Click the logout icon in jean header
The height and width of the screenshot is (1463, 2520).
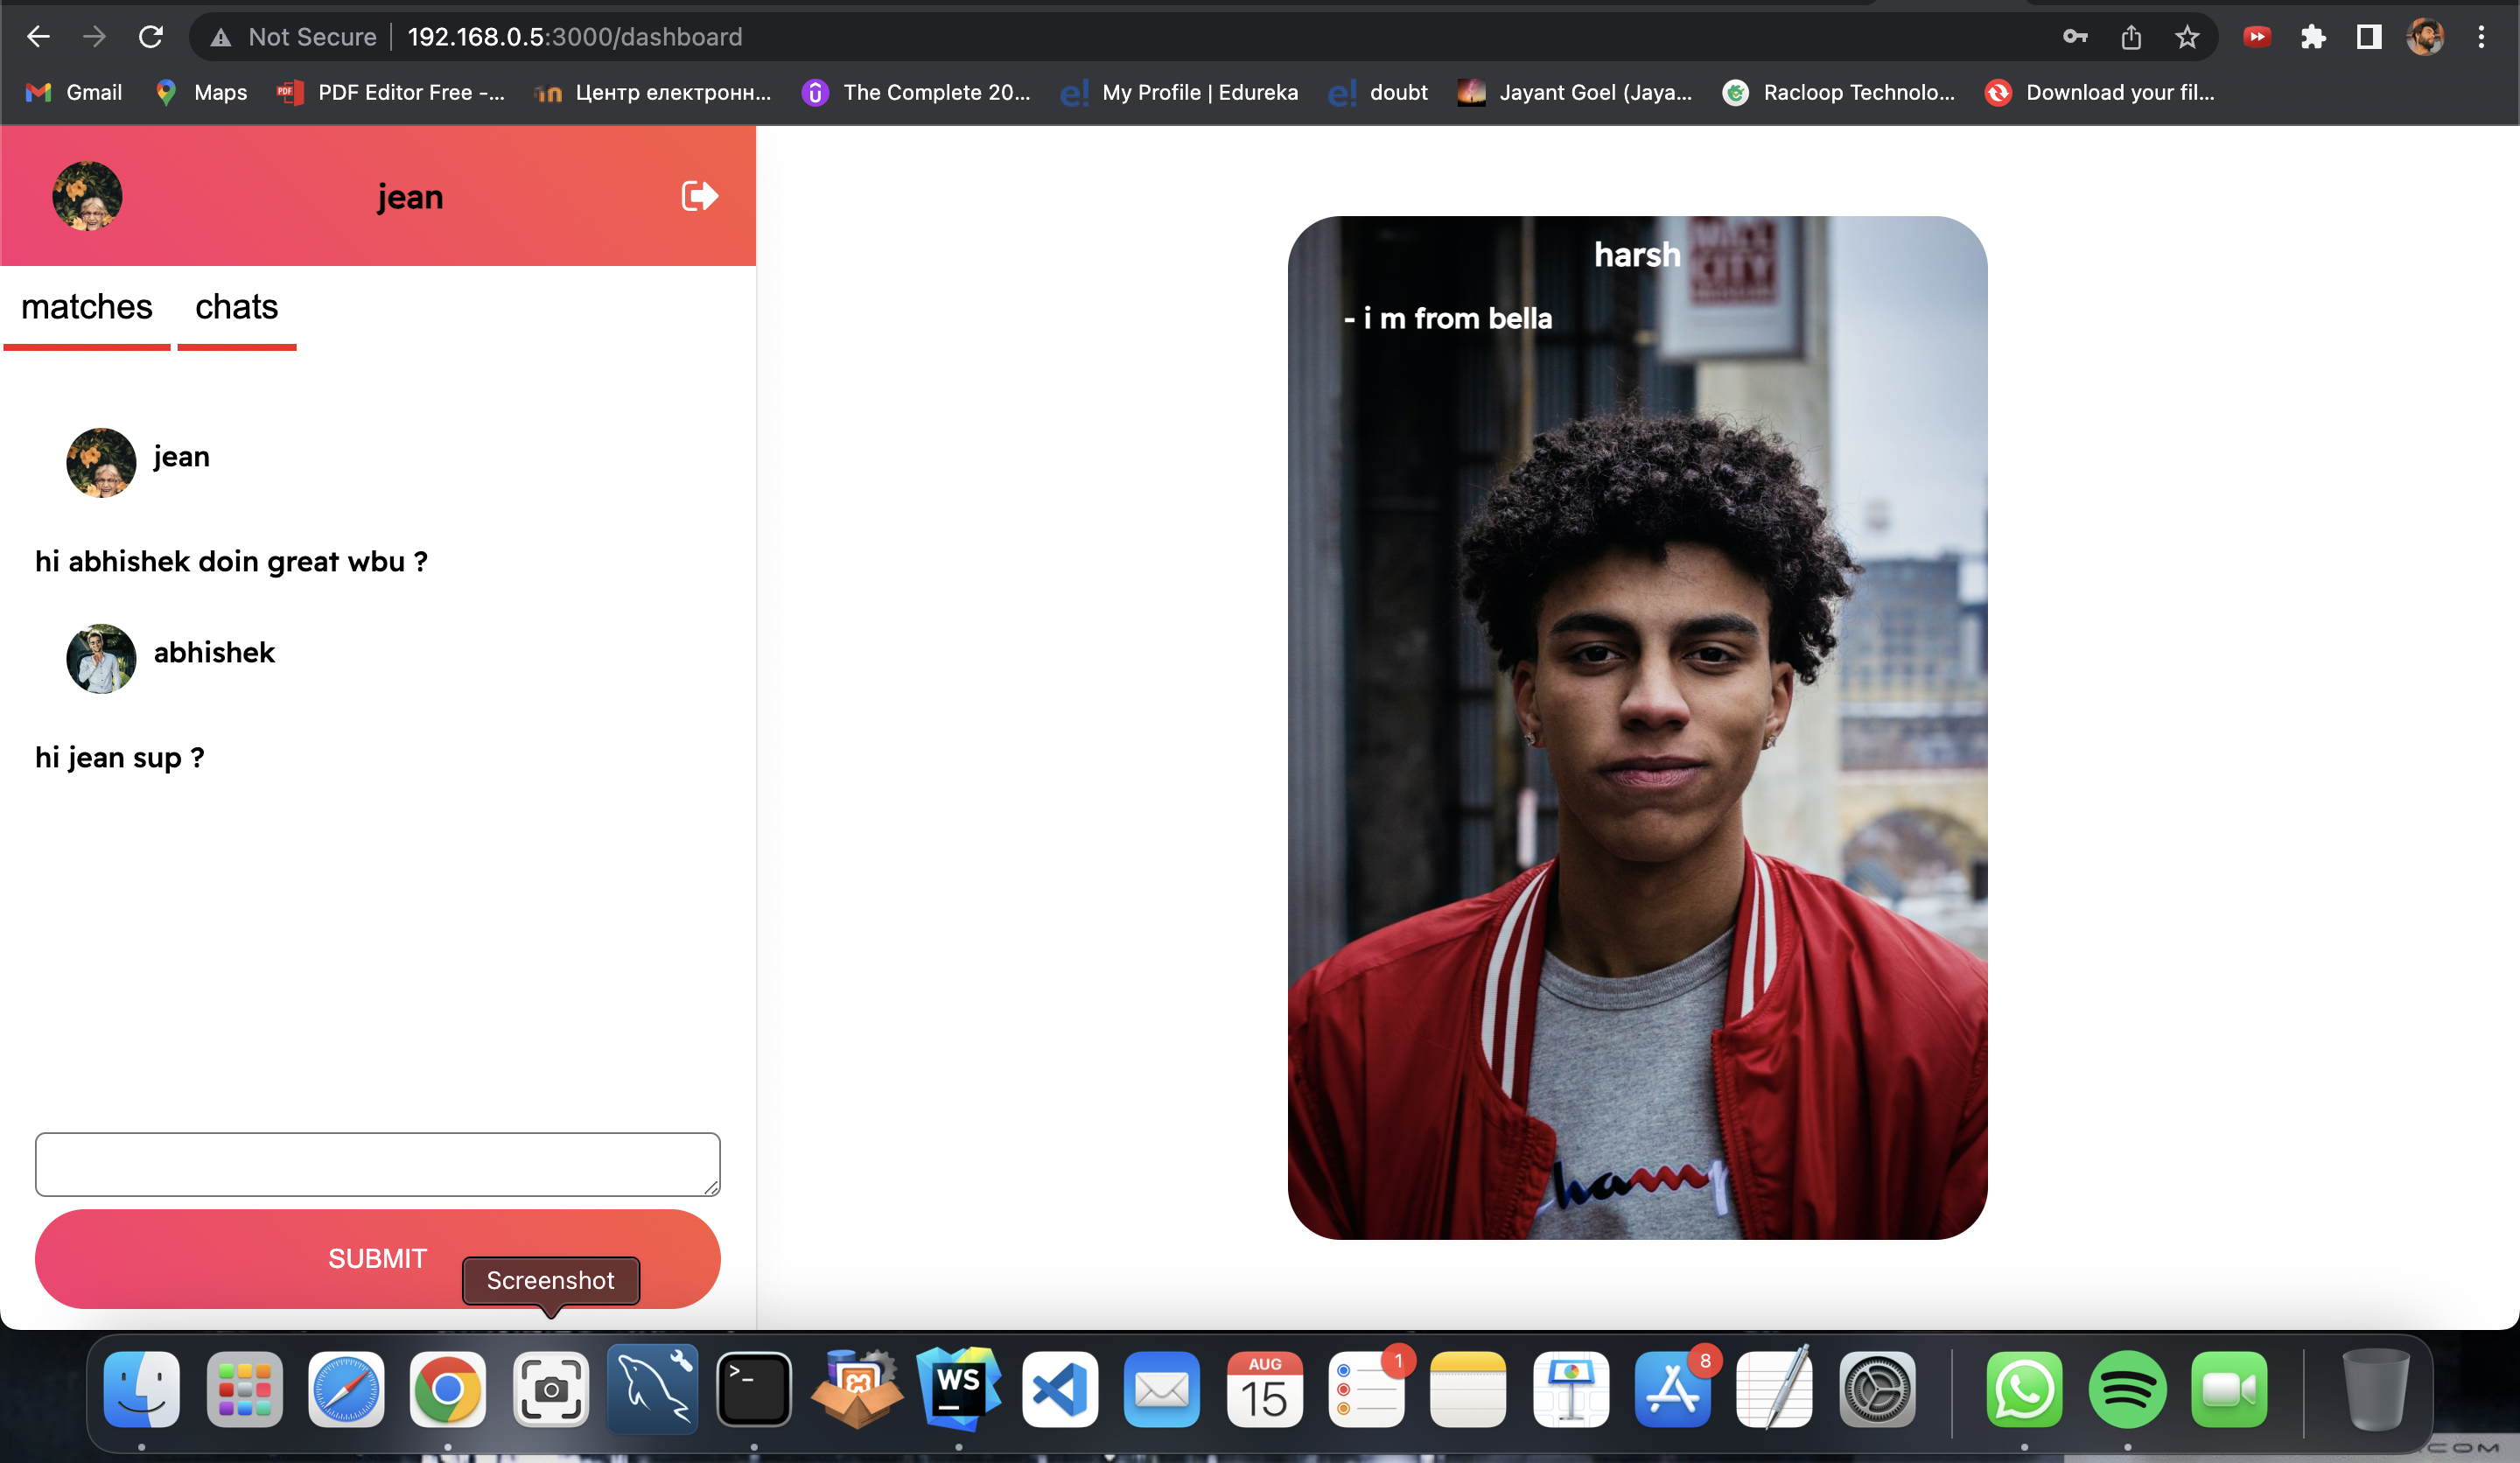coord(699,196)
